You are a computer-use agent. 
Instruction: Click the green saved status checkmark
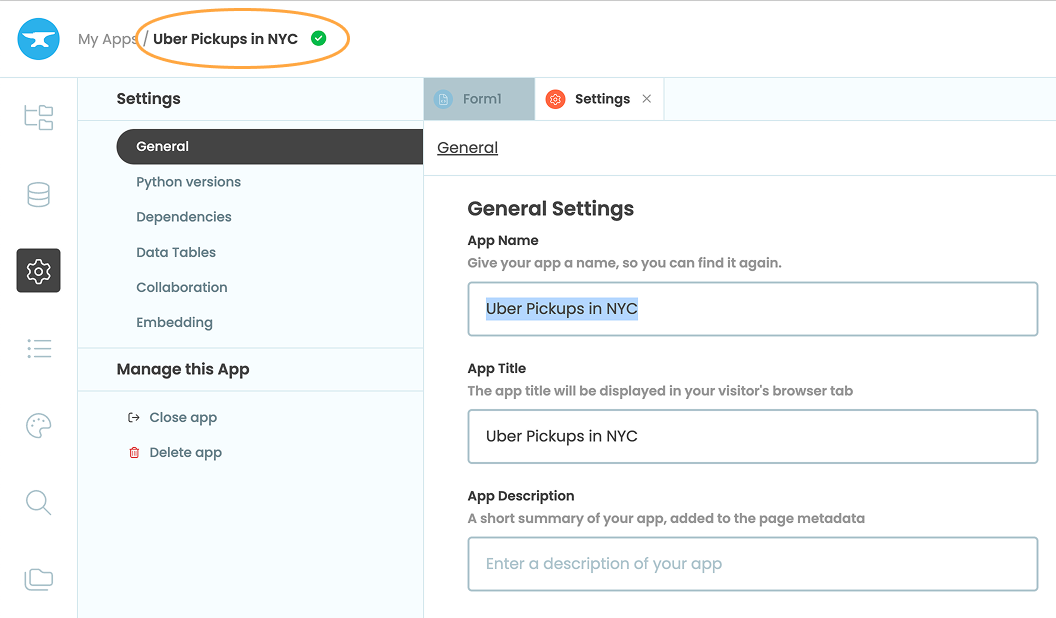pos(318,39)
